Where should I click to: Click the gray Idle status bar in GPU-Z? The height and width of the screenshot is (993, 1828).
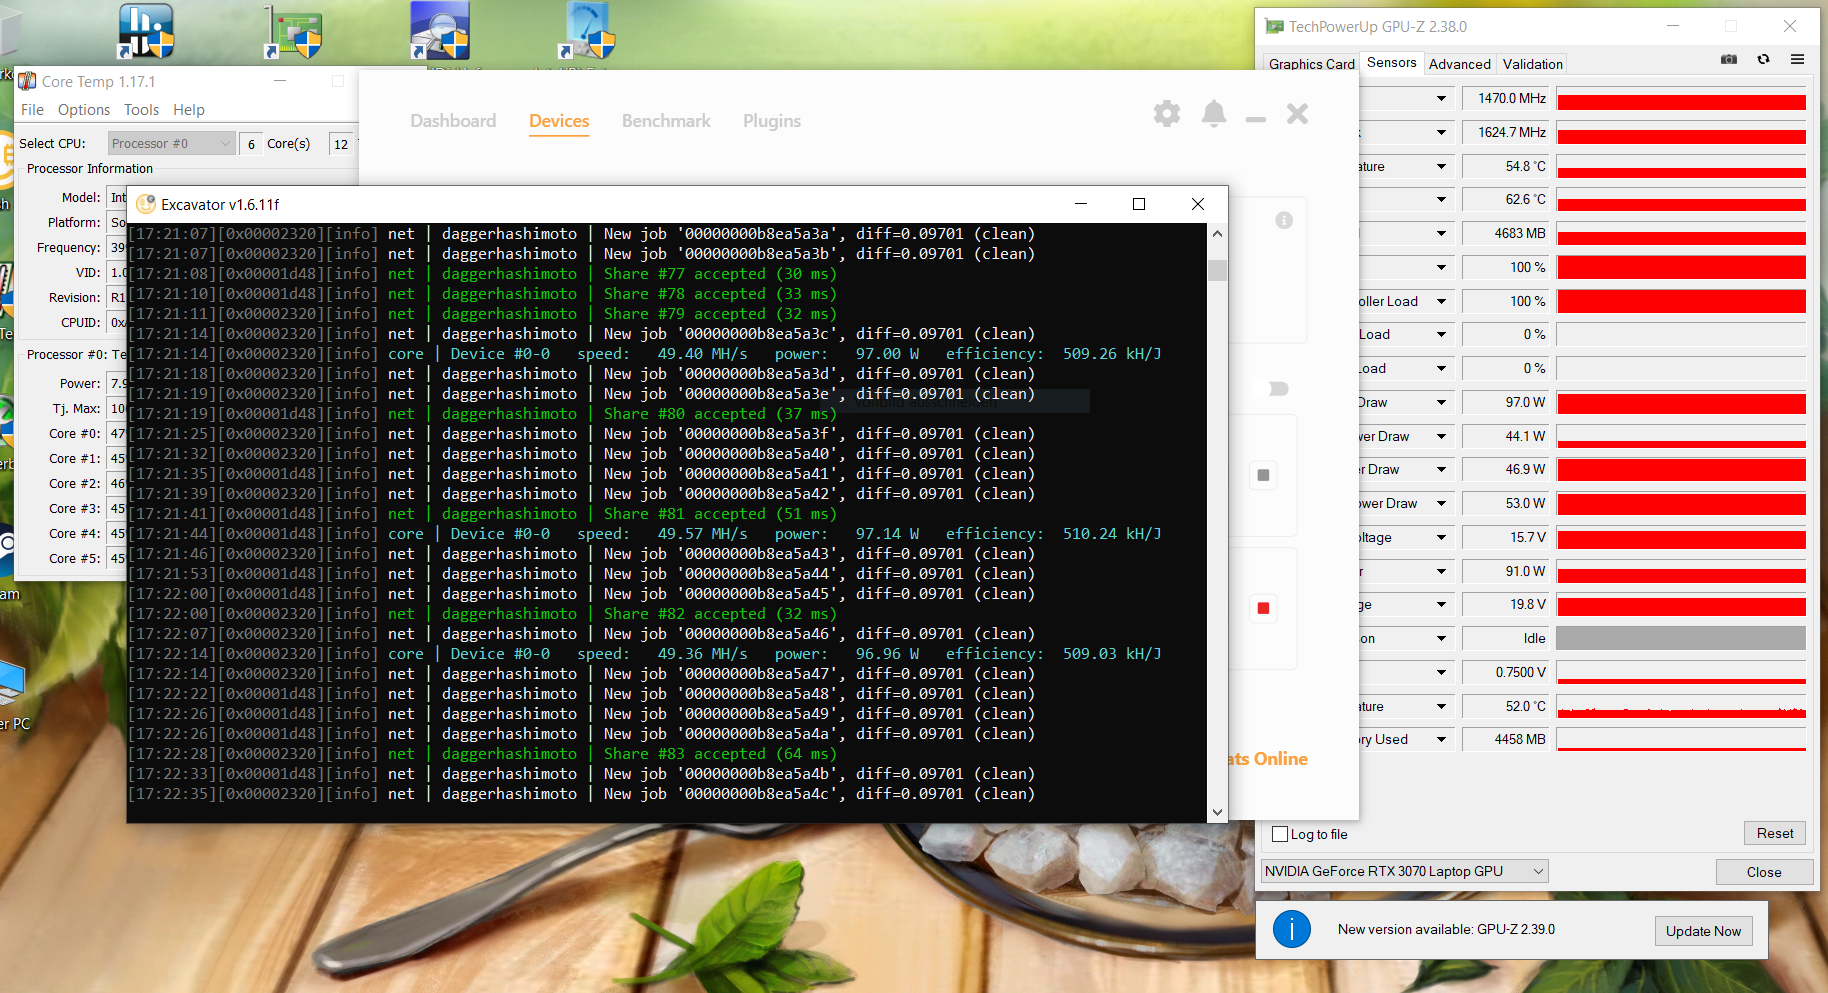1681,638
